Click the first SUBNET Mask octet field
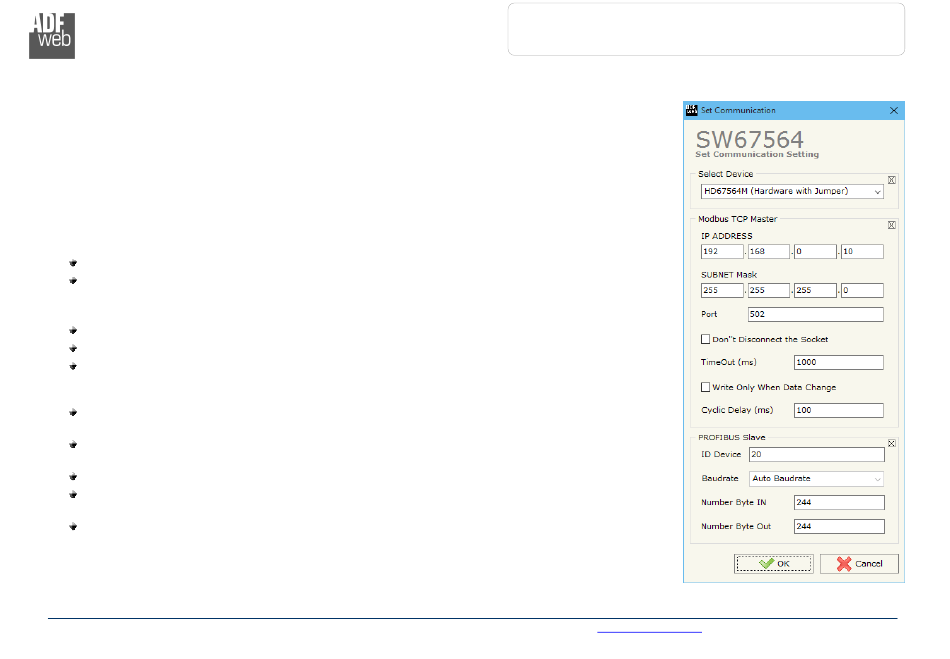Screen dimensions: 950x659 [722, 291]
